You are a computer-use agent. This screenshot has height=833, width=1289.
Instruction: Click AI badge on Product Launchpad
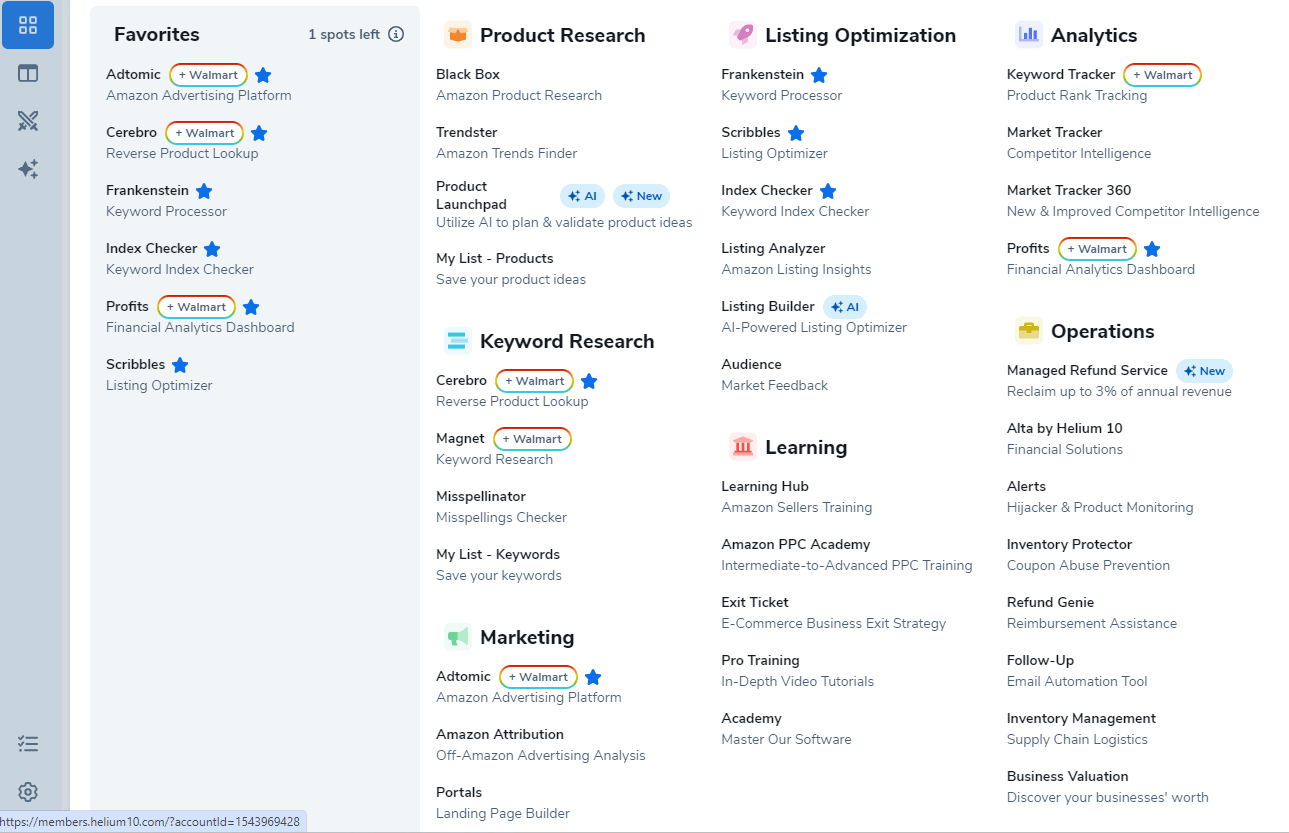coord(582,196)
